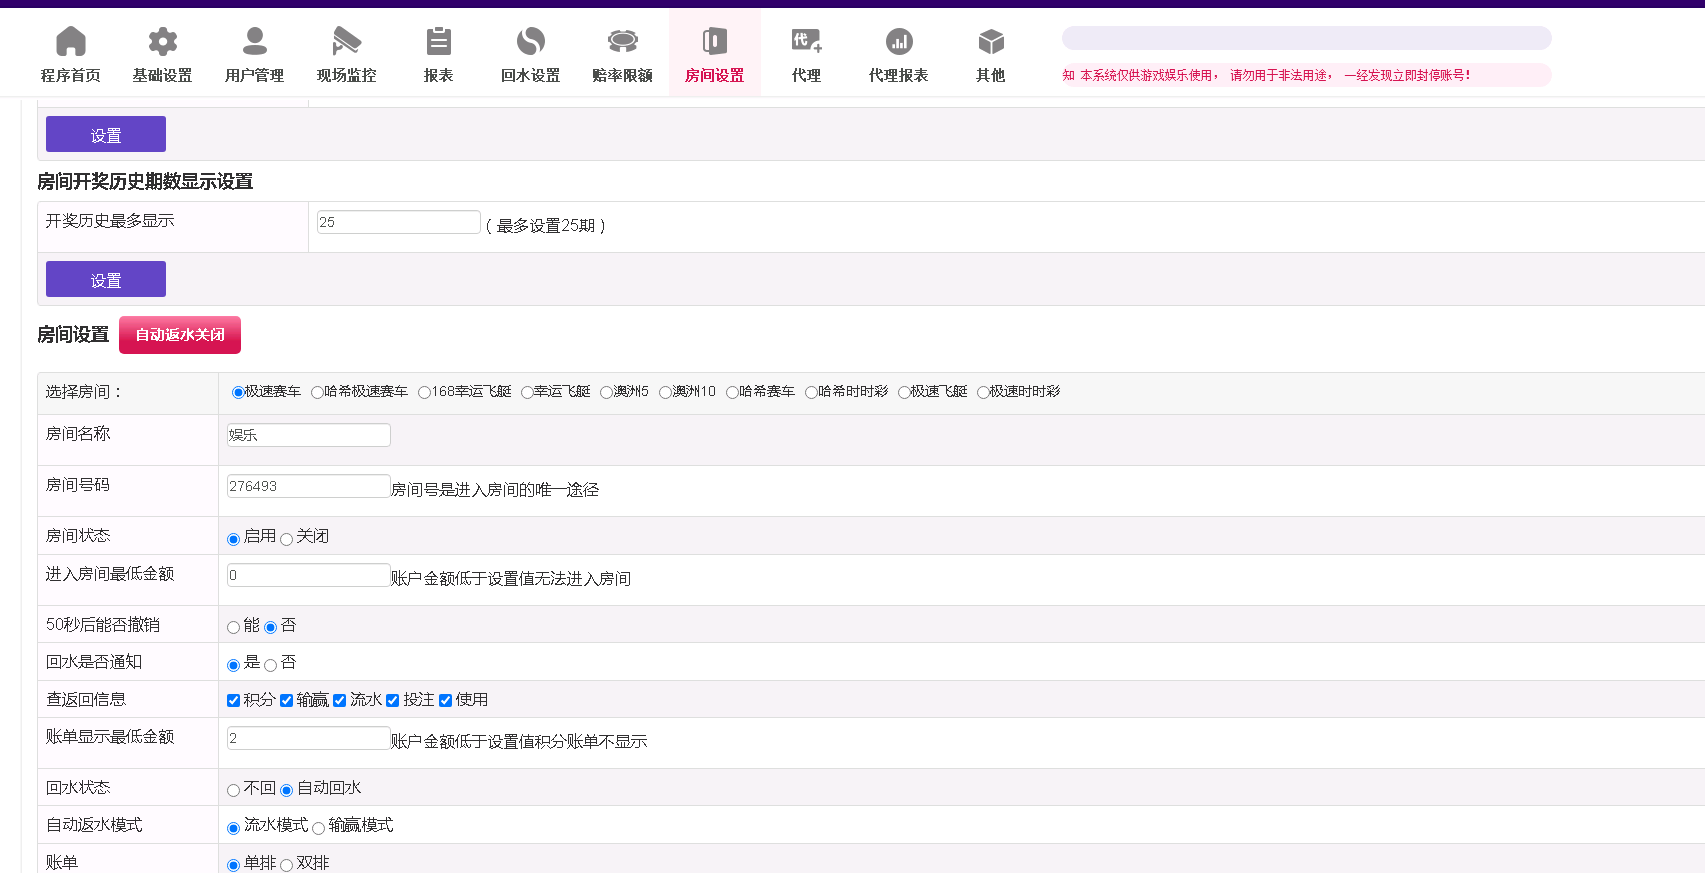Open 赔率限额 icon
This screenshot has height=873, width=1705.
click(622, 42)
